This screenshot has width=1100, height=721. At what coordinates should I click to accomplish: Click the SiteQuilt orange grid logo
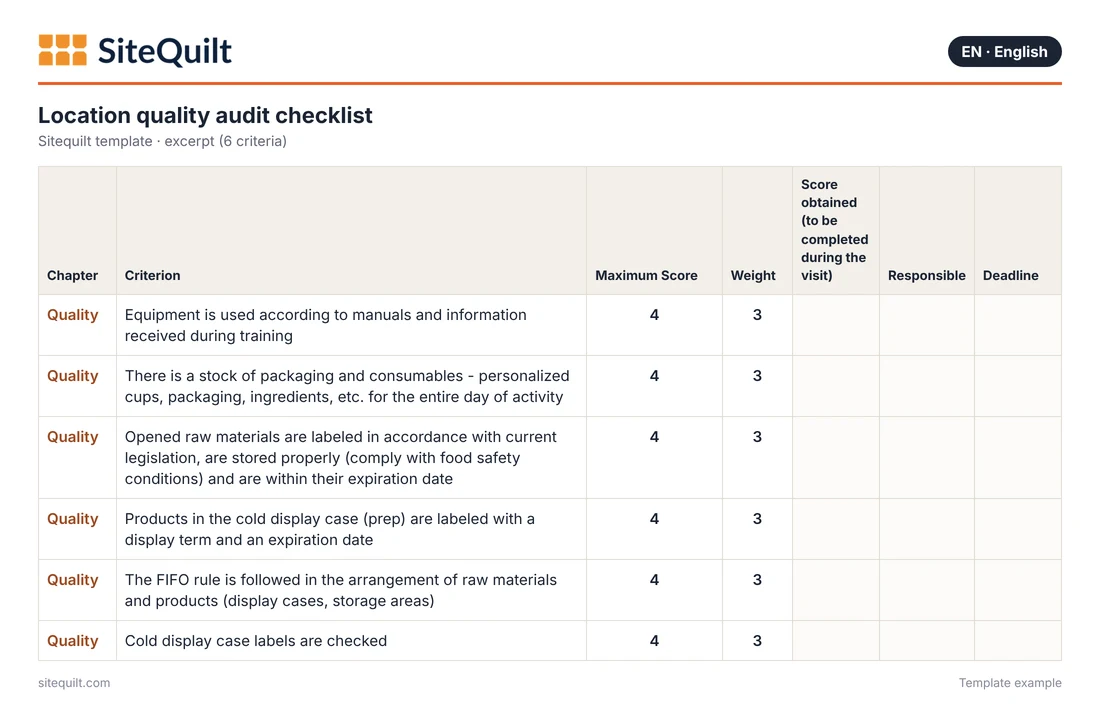click(62, 50)
